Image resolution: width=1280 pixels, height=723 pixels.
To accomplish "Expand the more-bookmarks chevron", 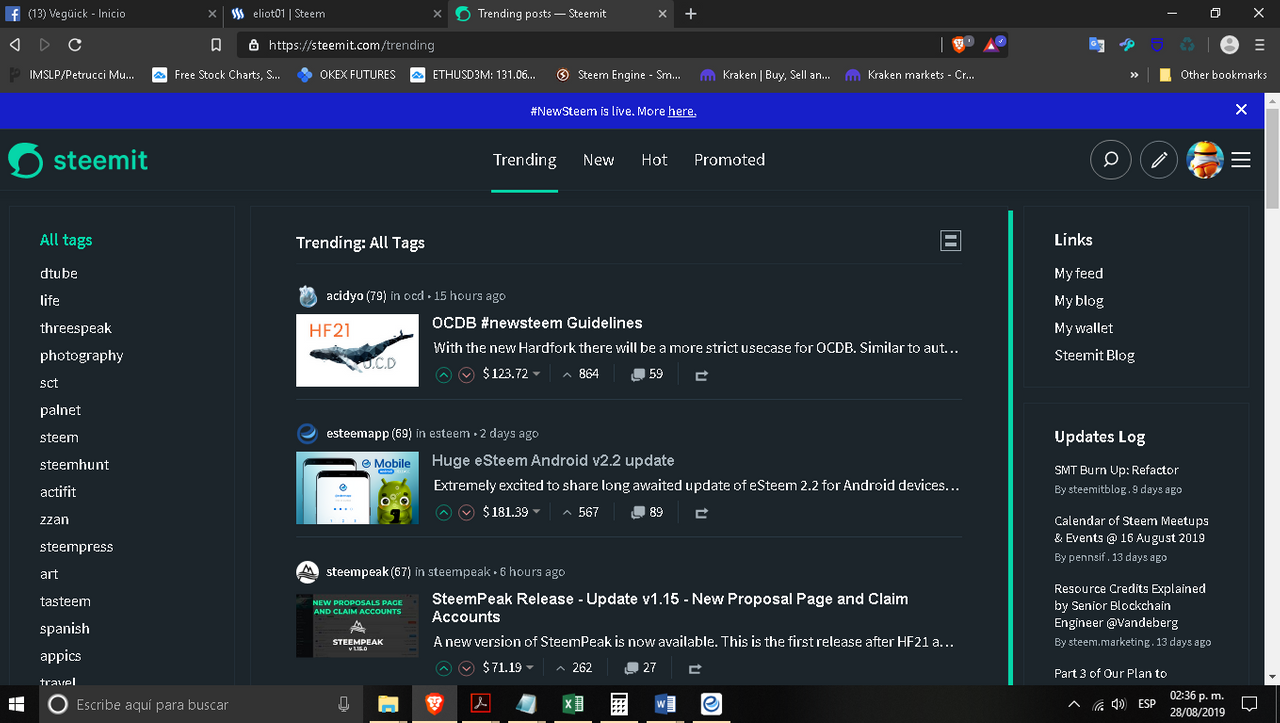I will point(1134,75).
